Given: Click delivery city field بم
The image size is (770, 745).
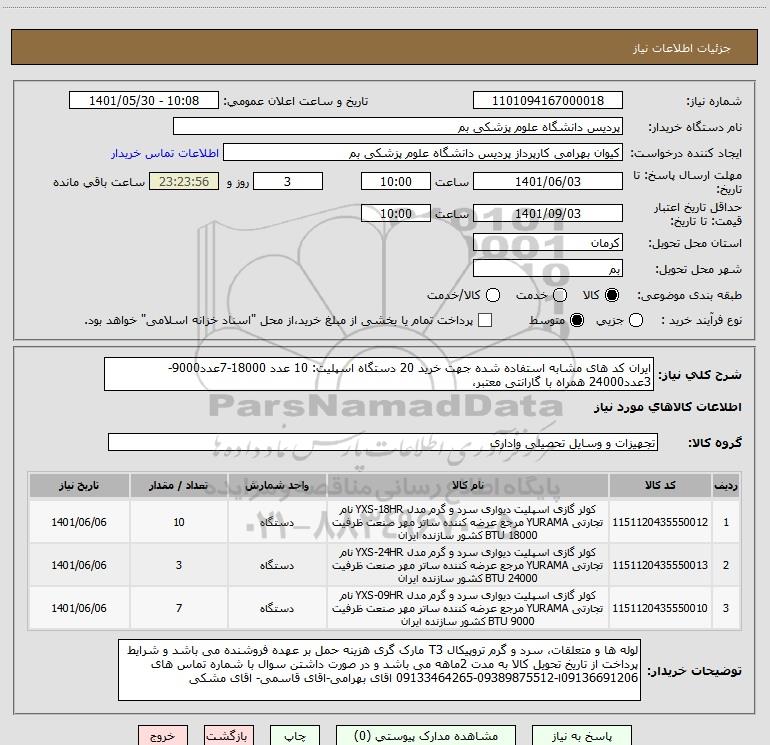Looking at the screenshot, I should tap(548, 269).
